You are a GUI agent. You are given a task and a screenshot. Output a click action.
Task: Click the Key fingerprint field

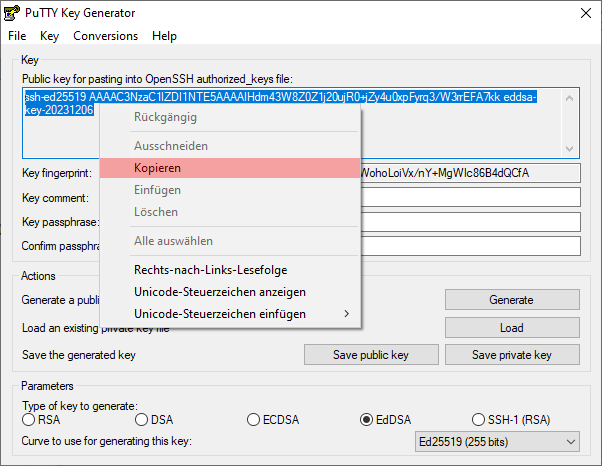pos(470,173)
